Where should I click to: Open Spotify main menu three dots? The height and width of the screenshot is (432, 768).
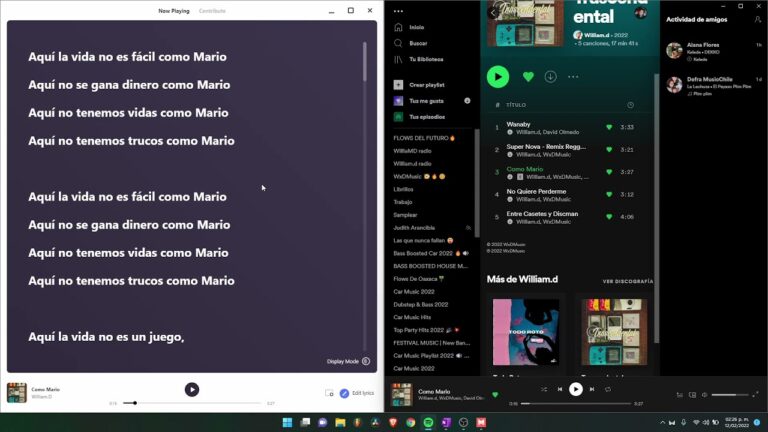[398, 11]
